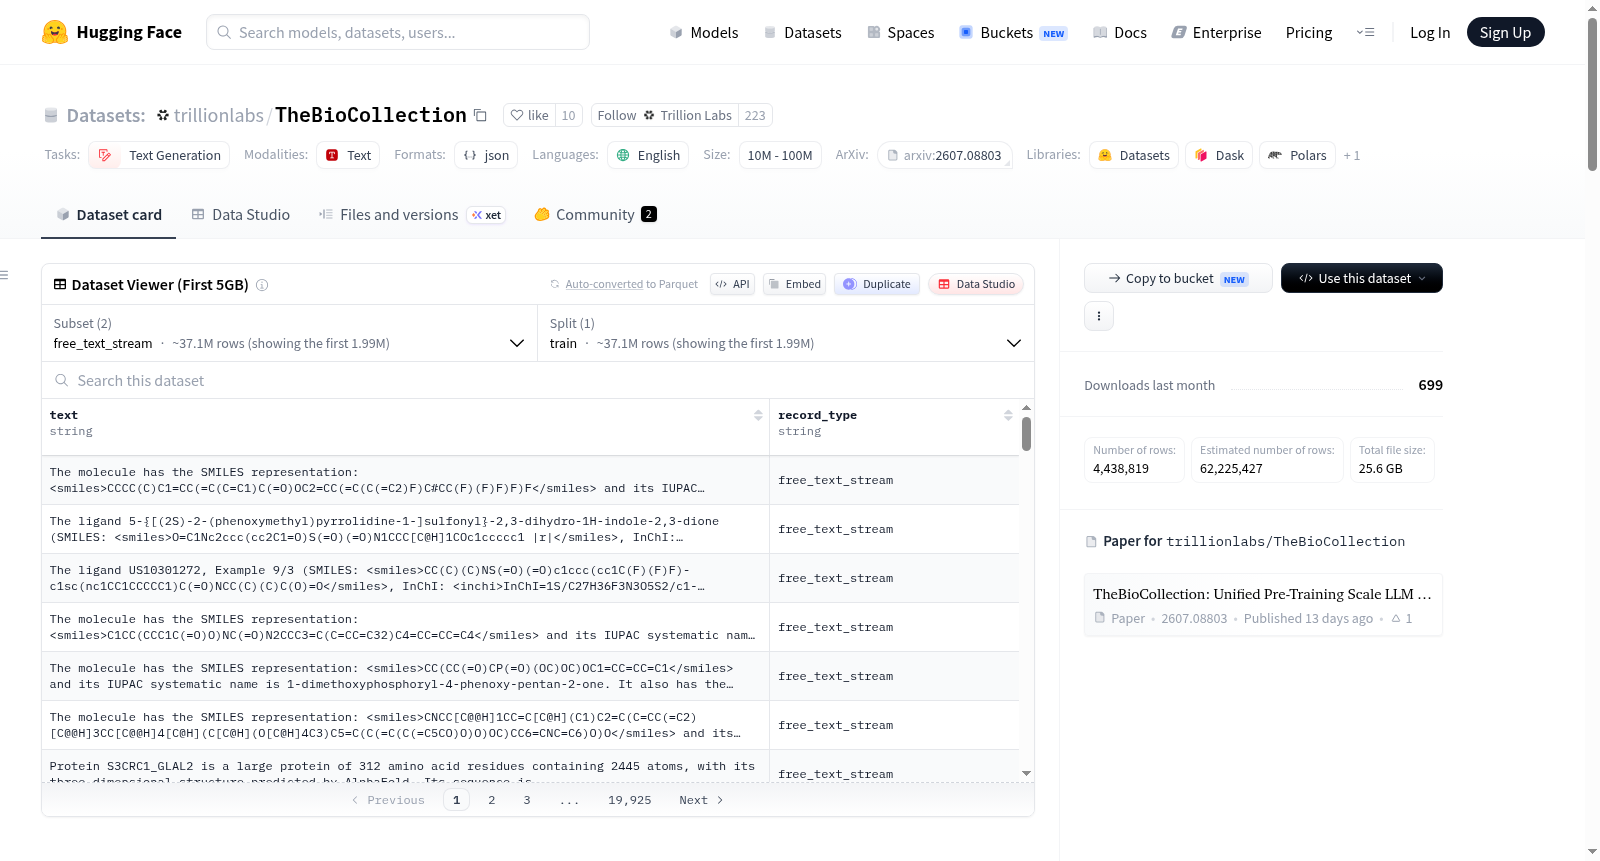Click Copy to bucket button

coord(1178,278)
